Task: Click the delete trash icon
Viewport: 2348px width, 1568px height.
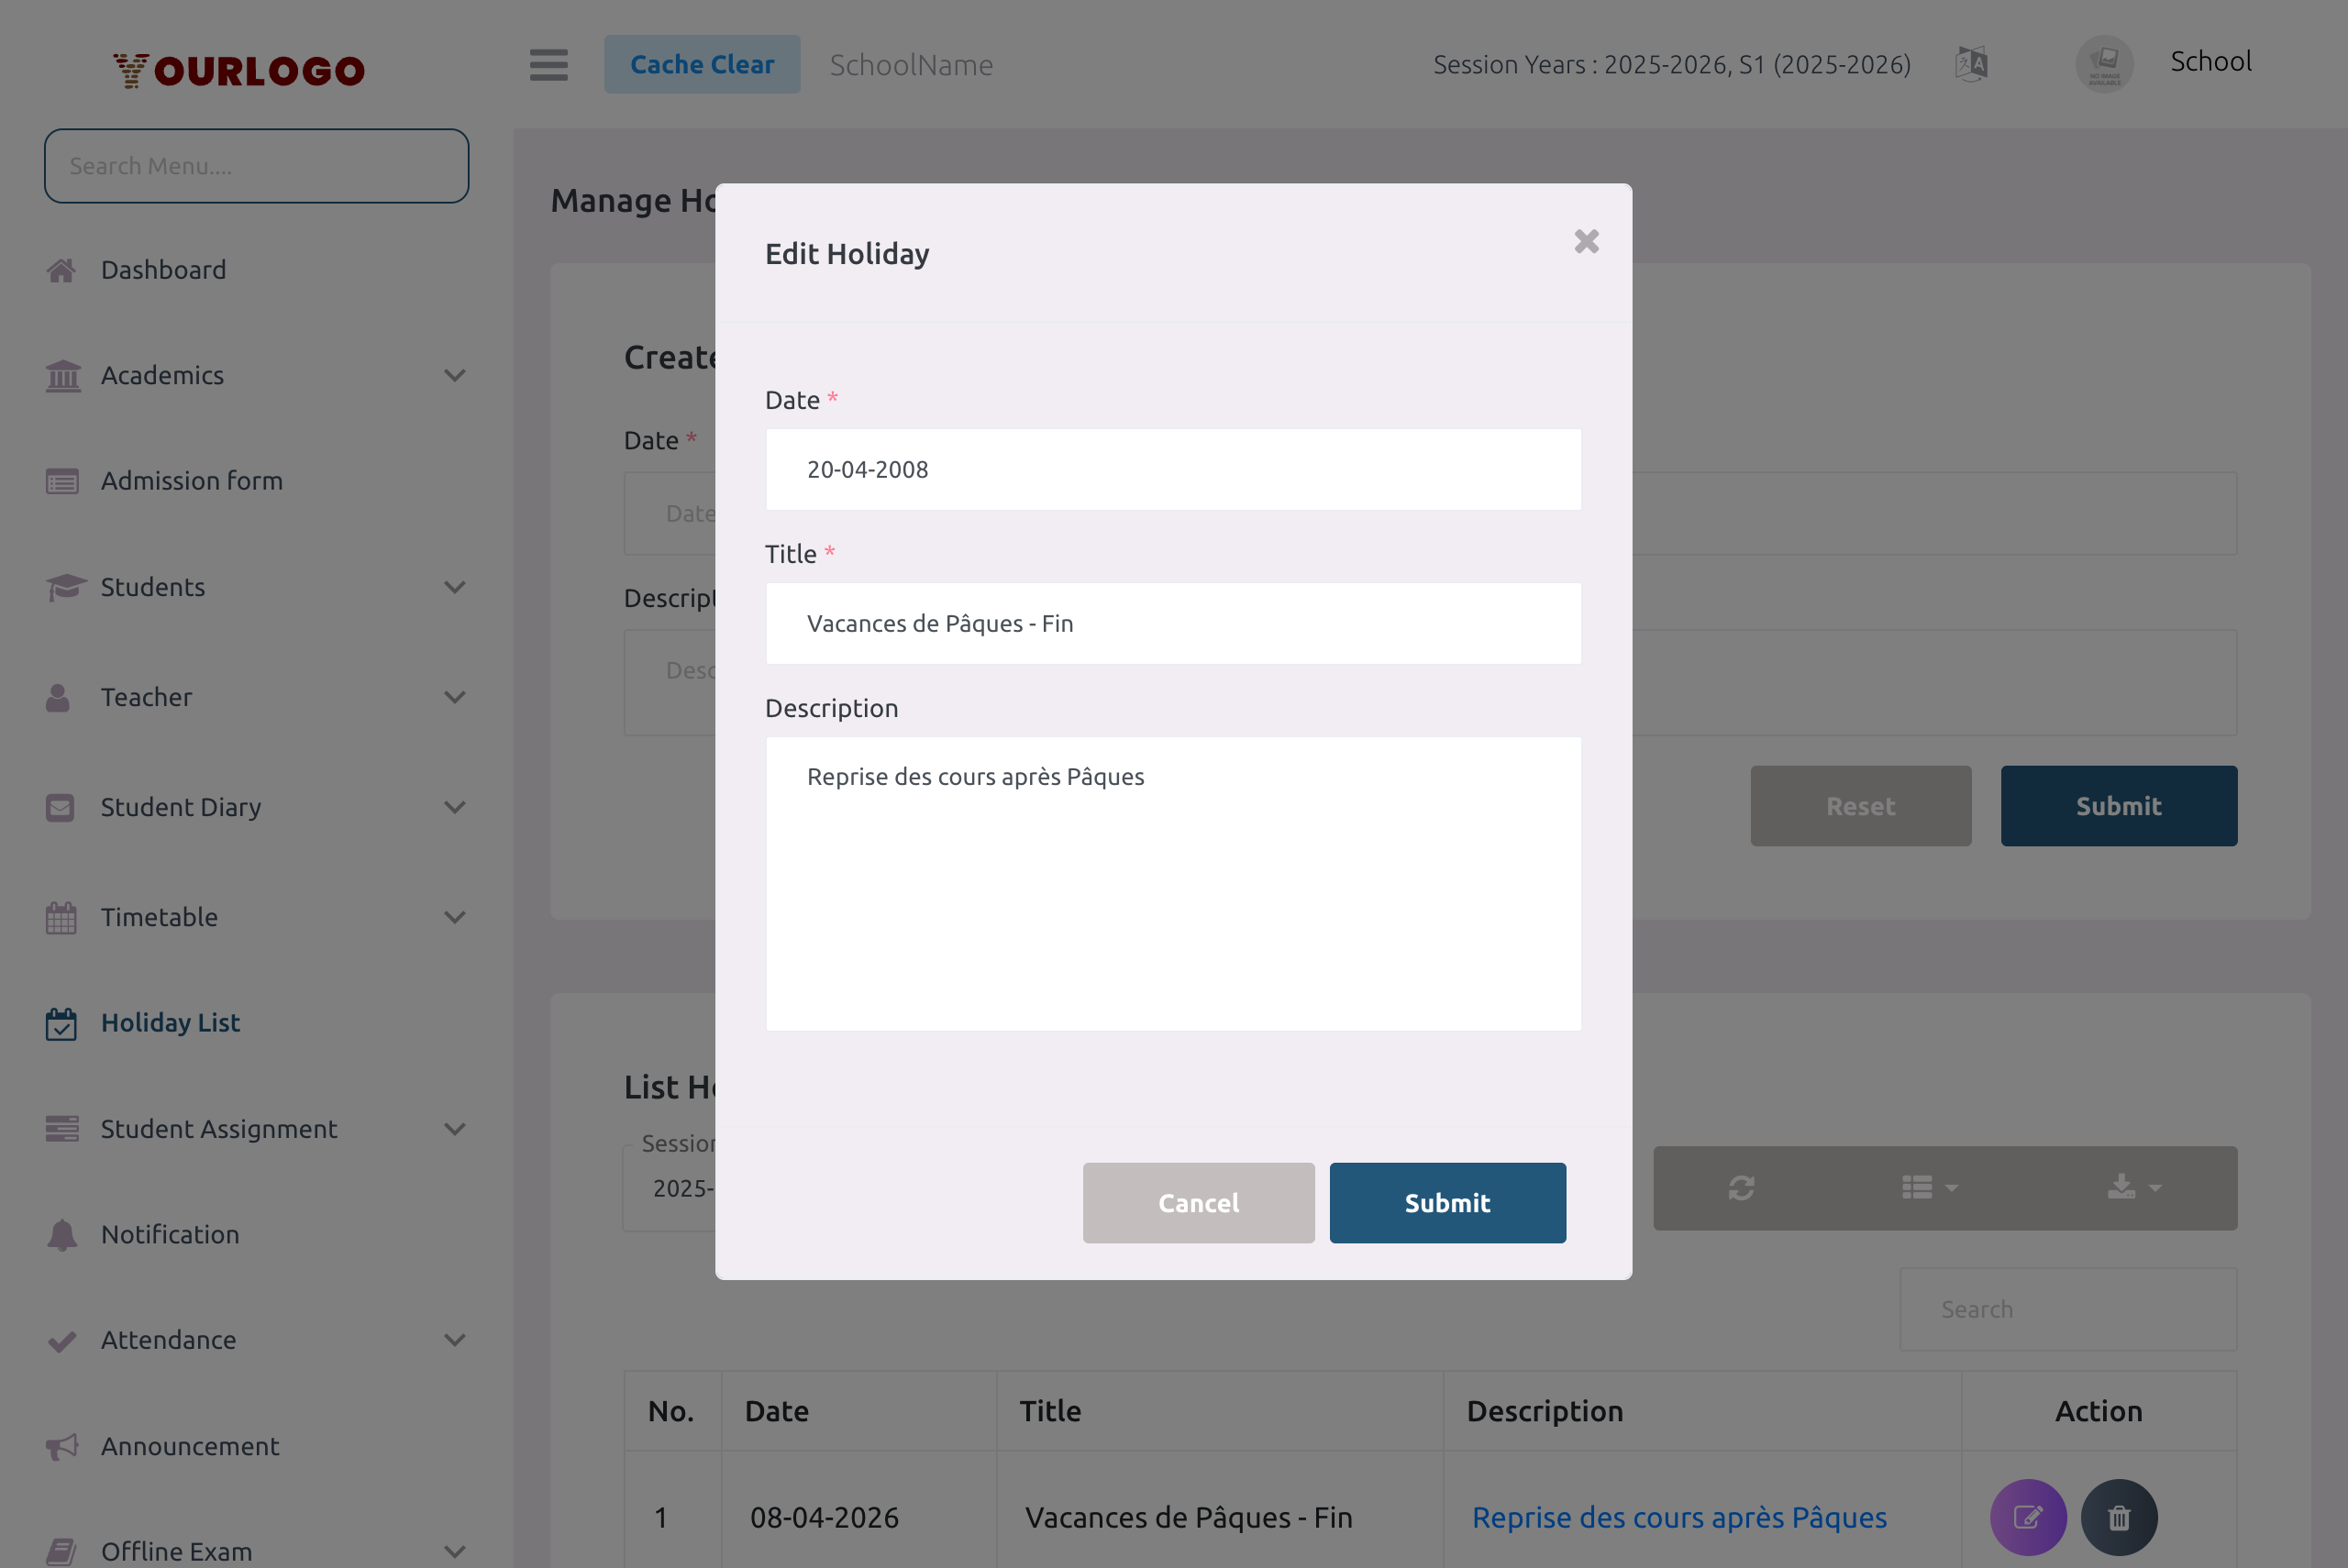Action: 2120,1516
